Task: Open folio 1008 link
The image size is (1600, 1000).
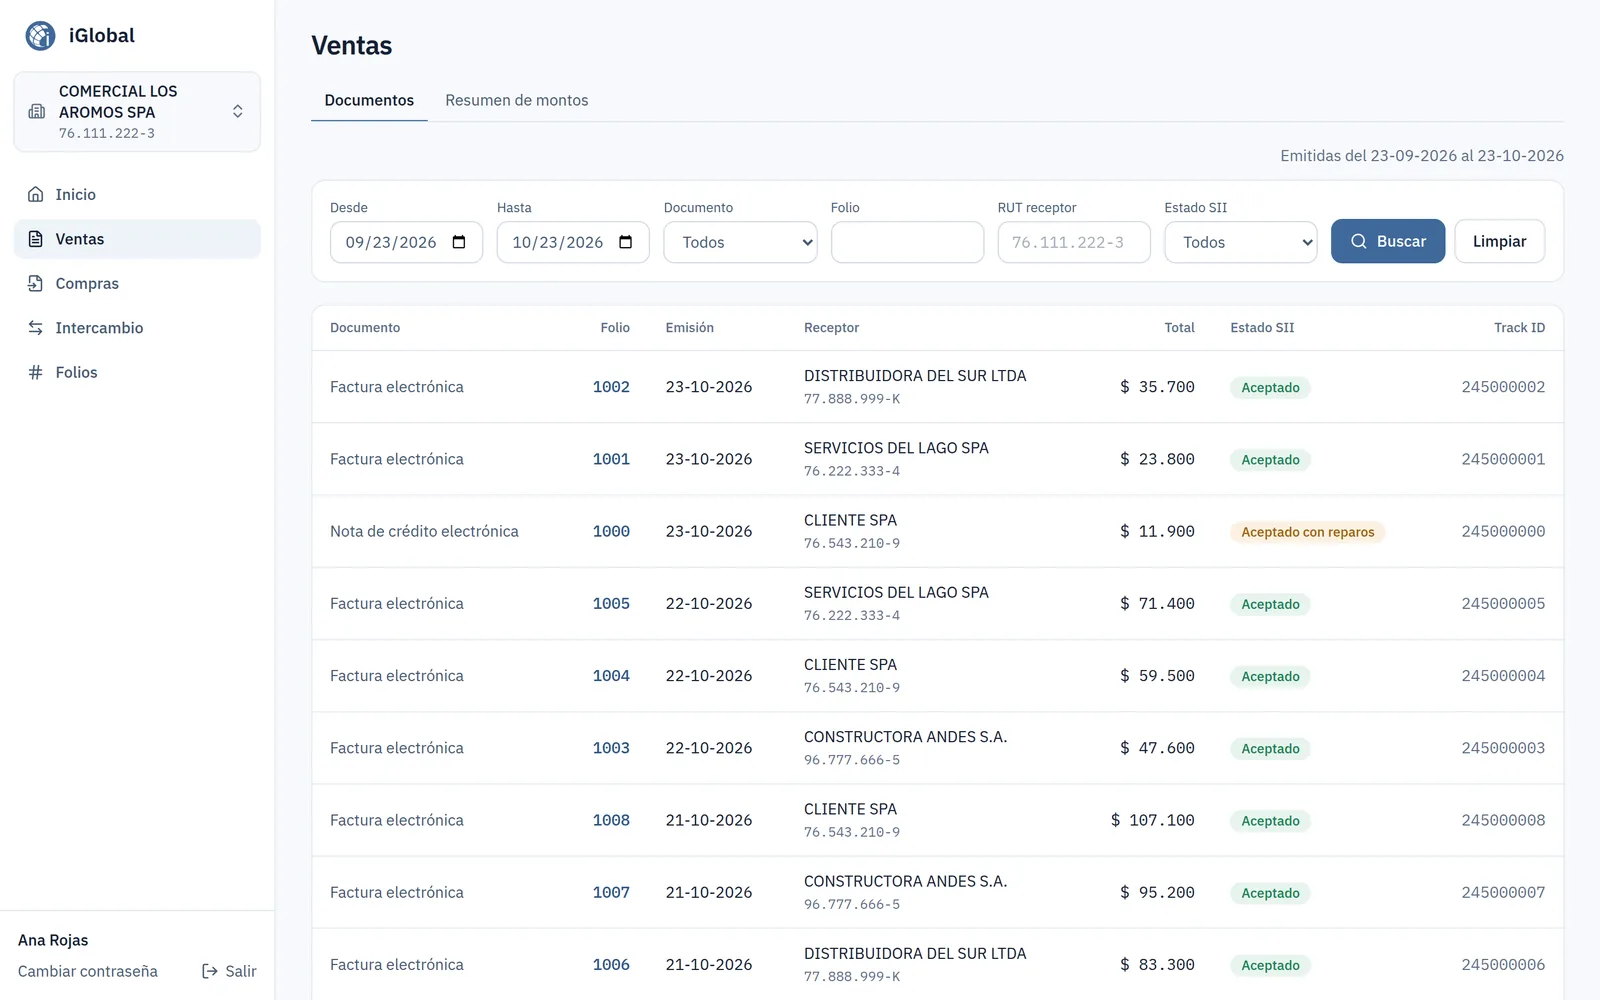Action: (611, 820)
